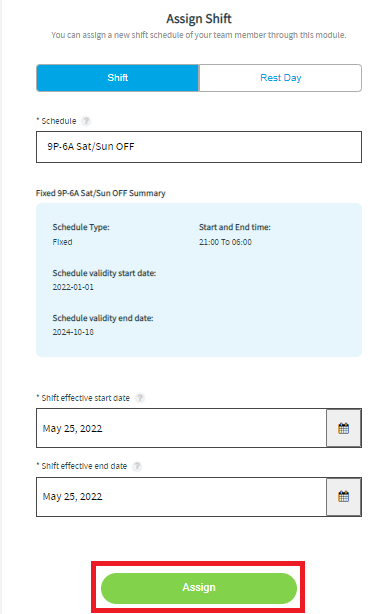Click the Shift effective end date label
This screenshot has height=614, width=391.
(x=84, y=466)
